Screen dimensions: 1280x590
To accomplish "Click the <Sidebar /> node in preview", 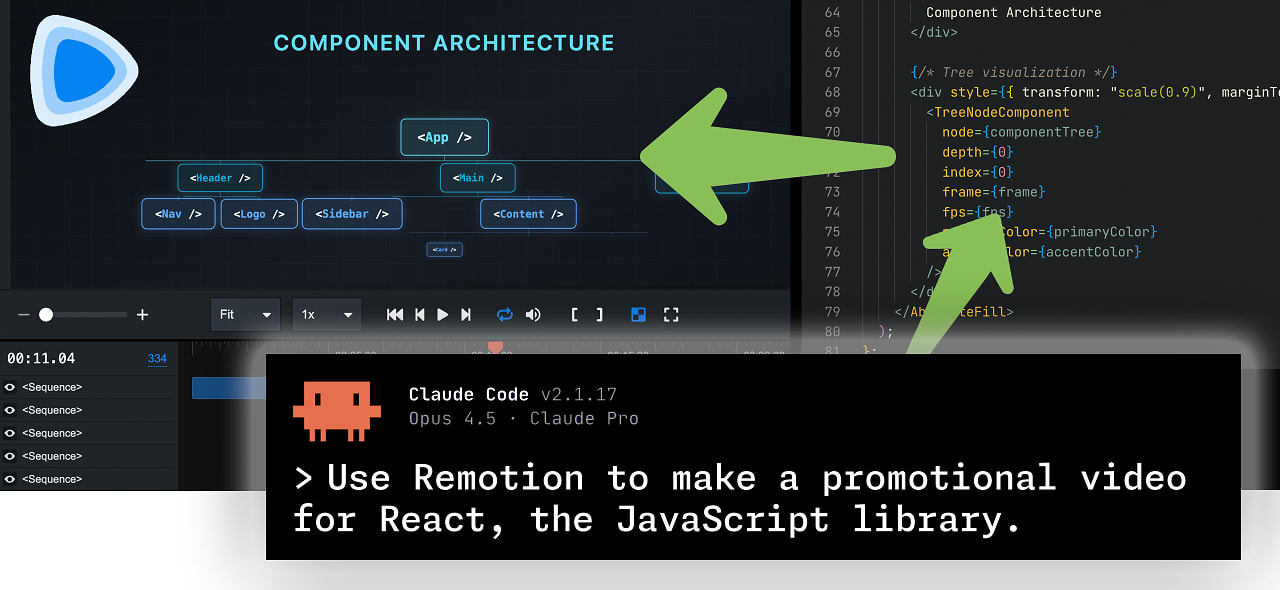I will [x=352, y=214].
